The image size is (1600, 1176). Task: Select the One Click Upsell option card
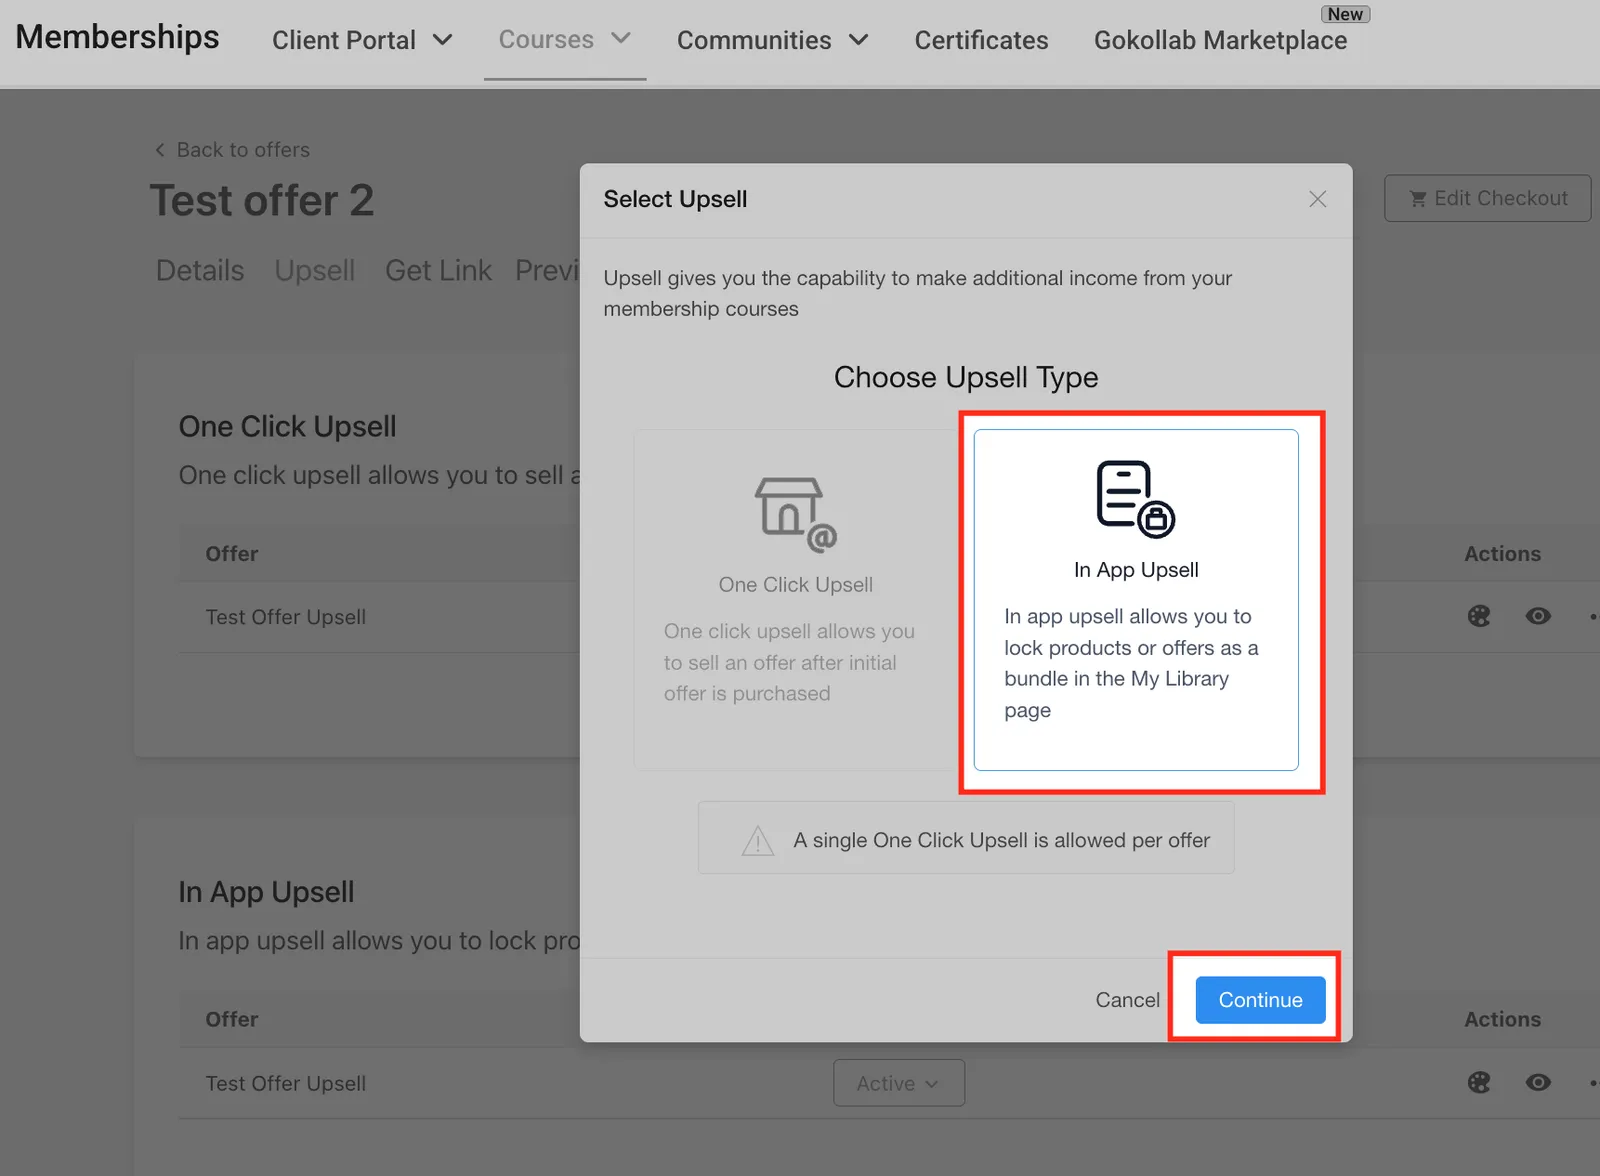click(x=796, y=600)
